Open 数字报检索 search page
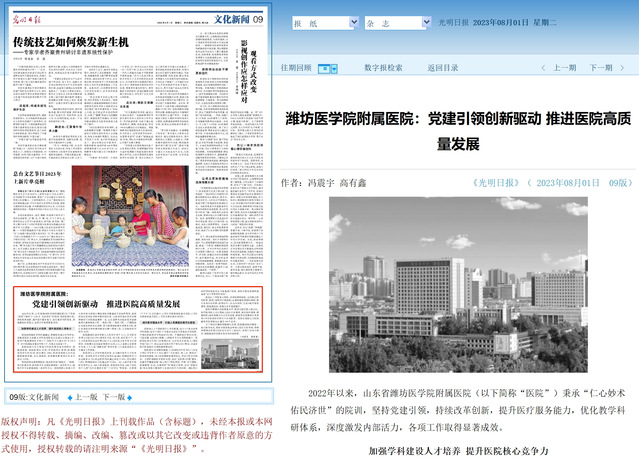639x462 pixels. pos(383,68)
